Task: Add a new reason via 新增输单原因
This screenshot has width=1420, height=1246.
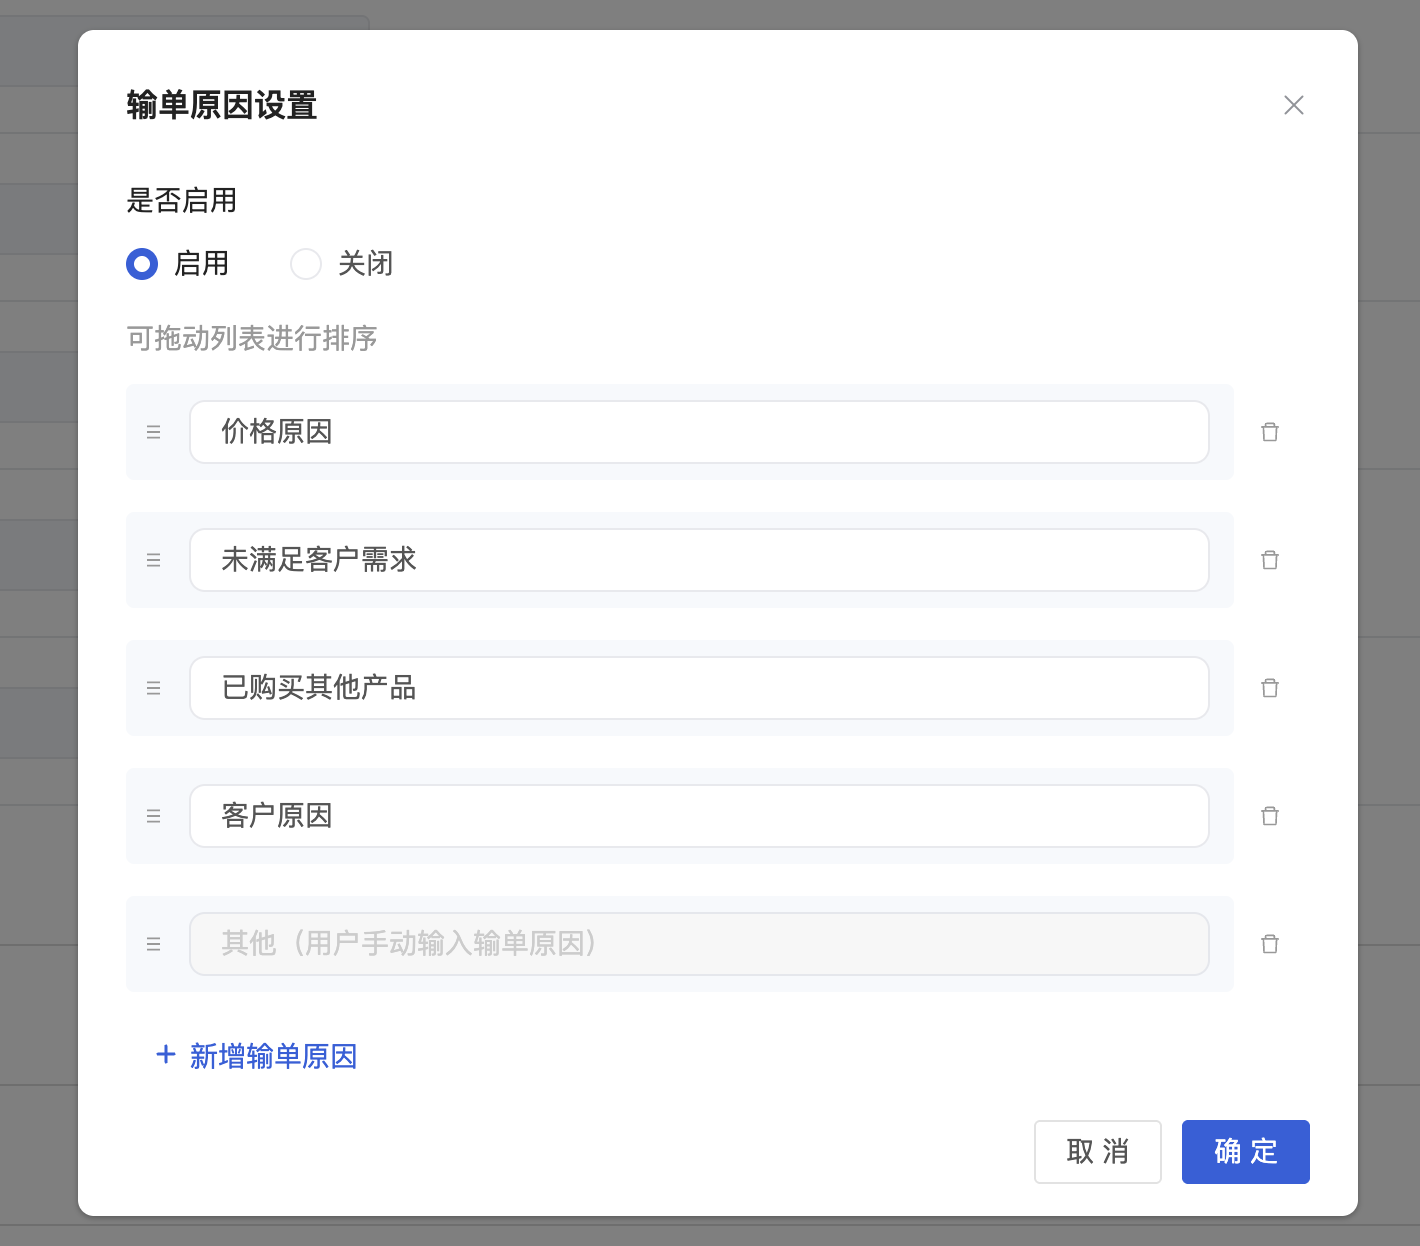Action: pyautogui.click(x=257, y=1056)
